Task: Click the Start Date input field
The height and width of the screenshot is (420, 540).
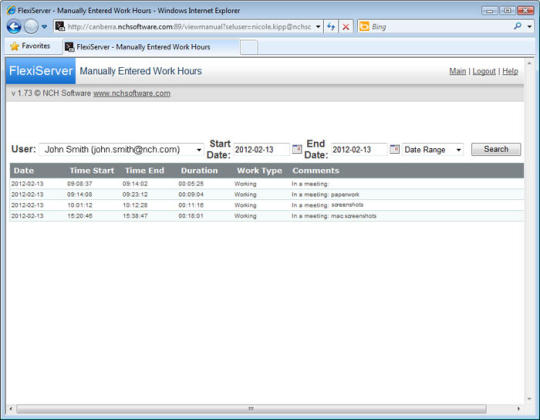Action: 261,149
